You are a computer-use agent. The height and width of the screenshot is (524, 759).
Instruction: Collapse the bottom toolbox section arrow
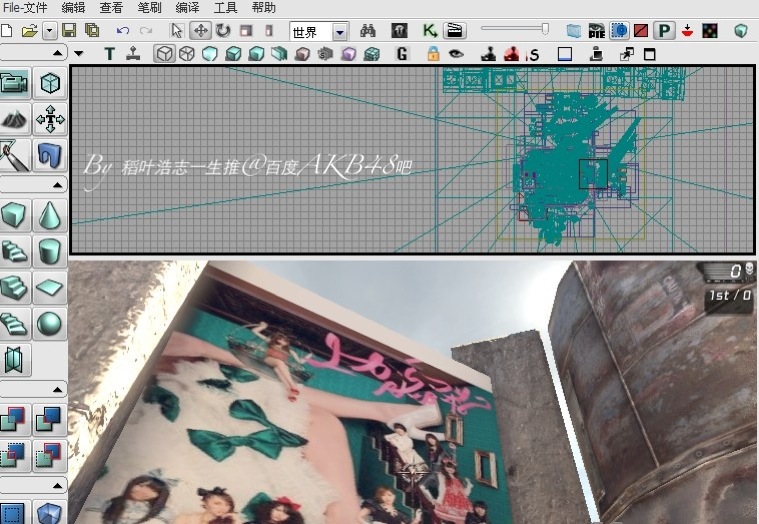57,485
